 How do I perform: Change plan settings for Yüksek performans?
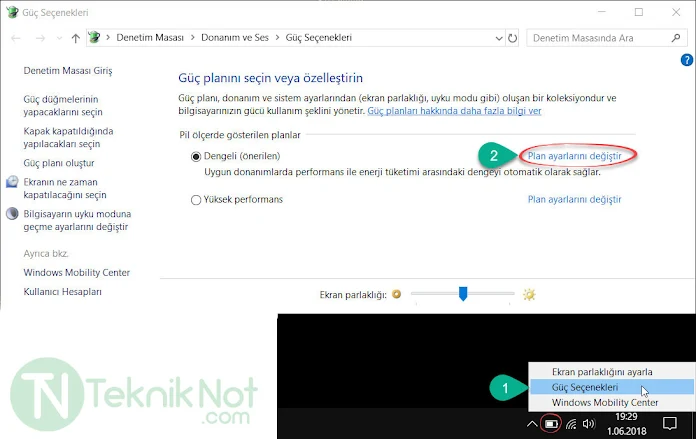[x=574, y=200]
